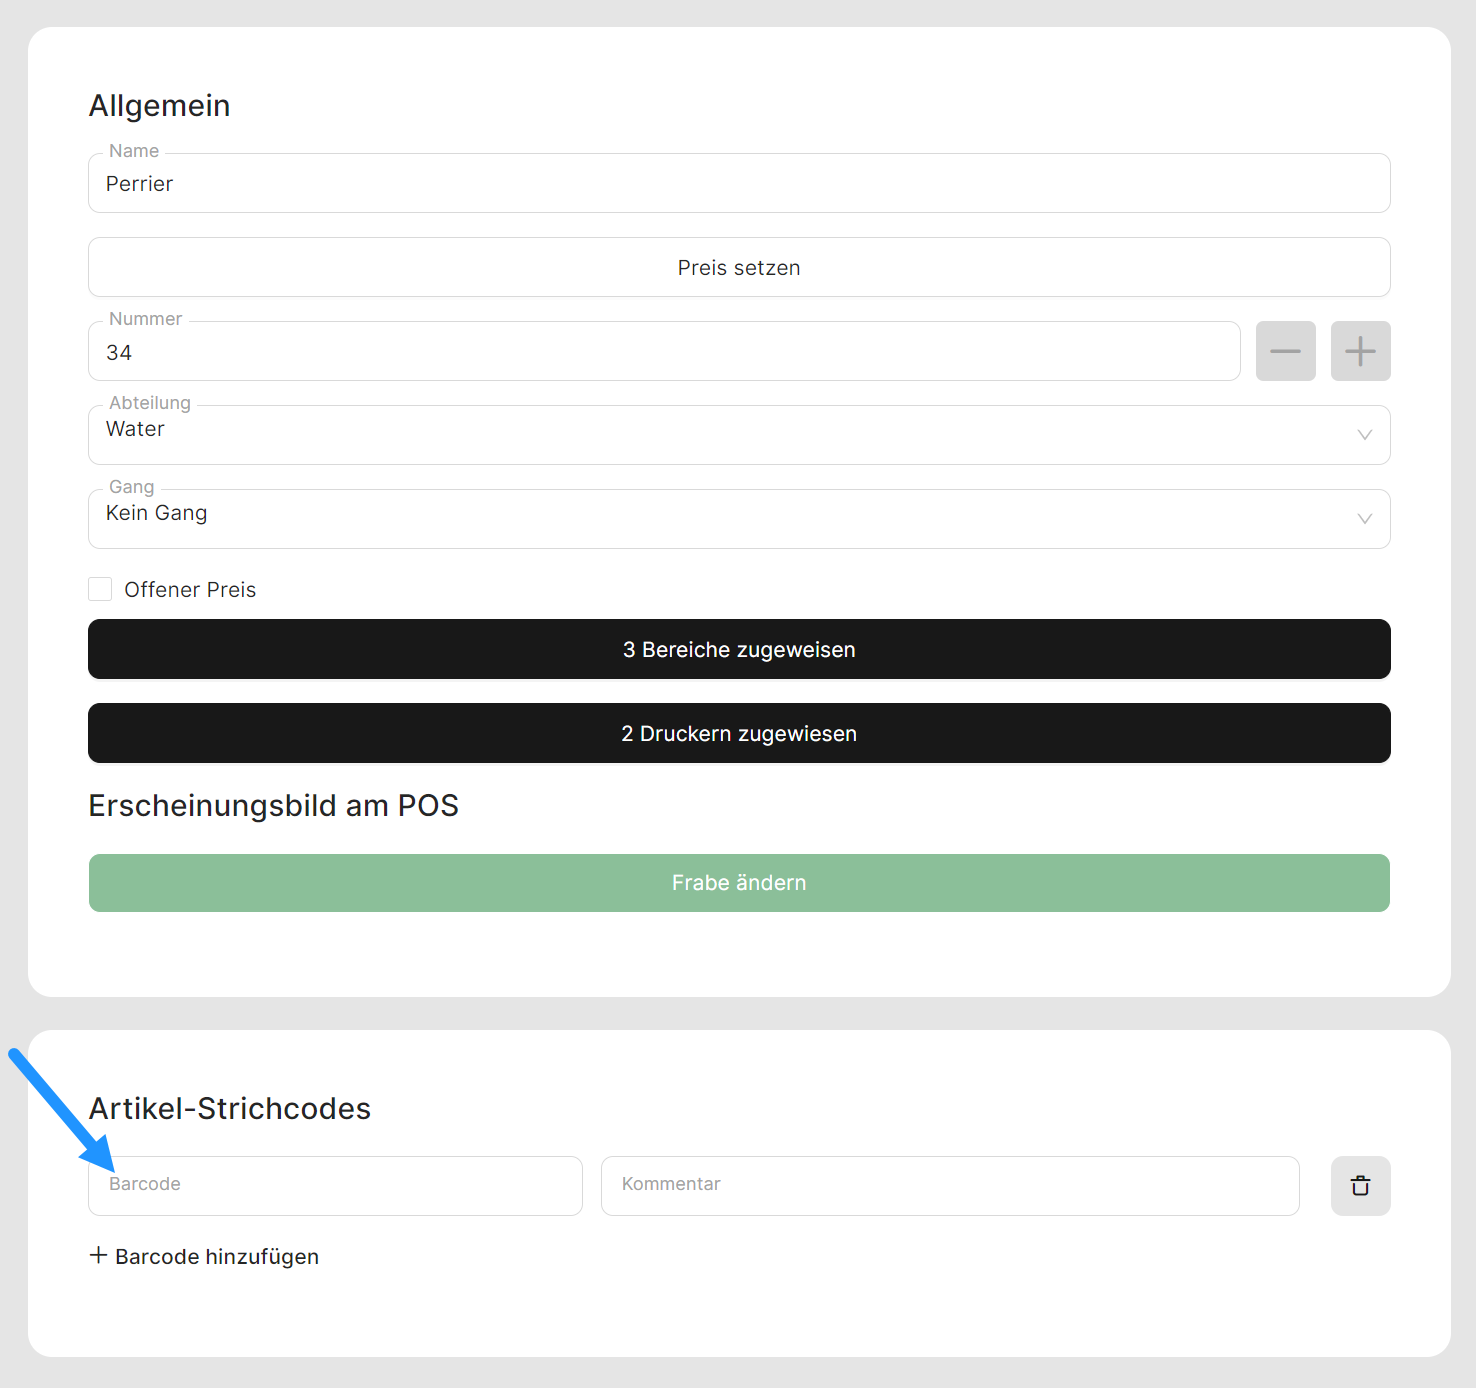The image size is (1476, 1388).
Task: Open 2 Druckern zugewiesen
Action: tap(739, 733)
